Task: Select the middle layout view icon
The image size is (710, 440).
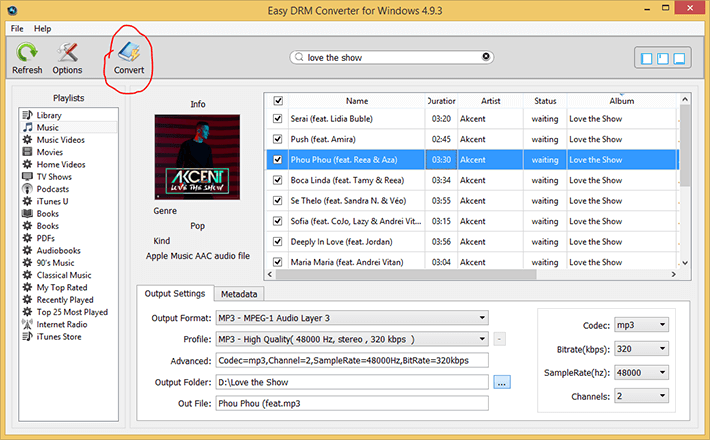Action: tap(663, 58)
